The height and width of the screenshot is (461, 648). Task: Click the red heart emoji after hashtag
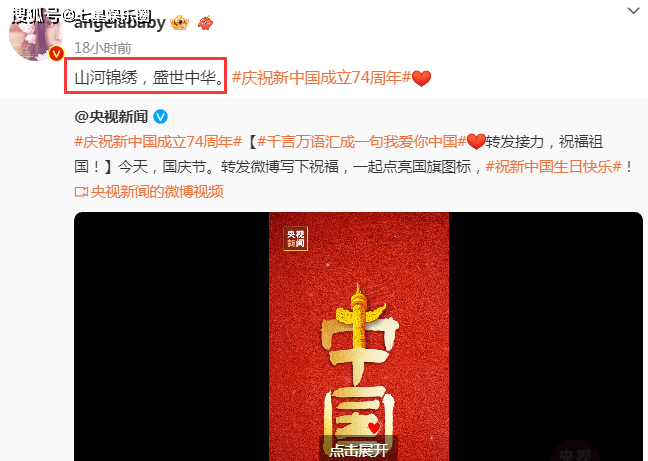click(x=422, y=78)
